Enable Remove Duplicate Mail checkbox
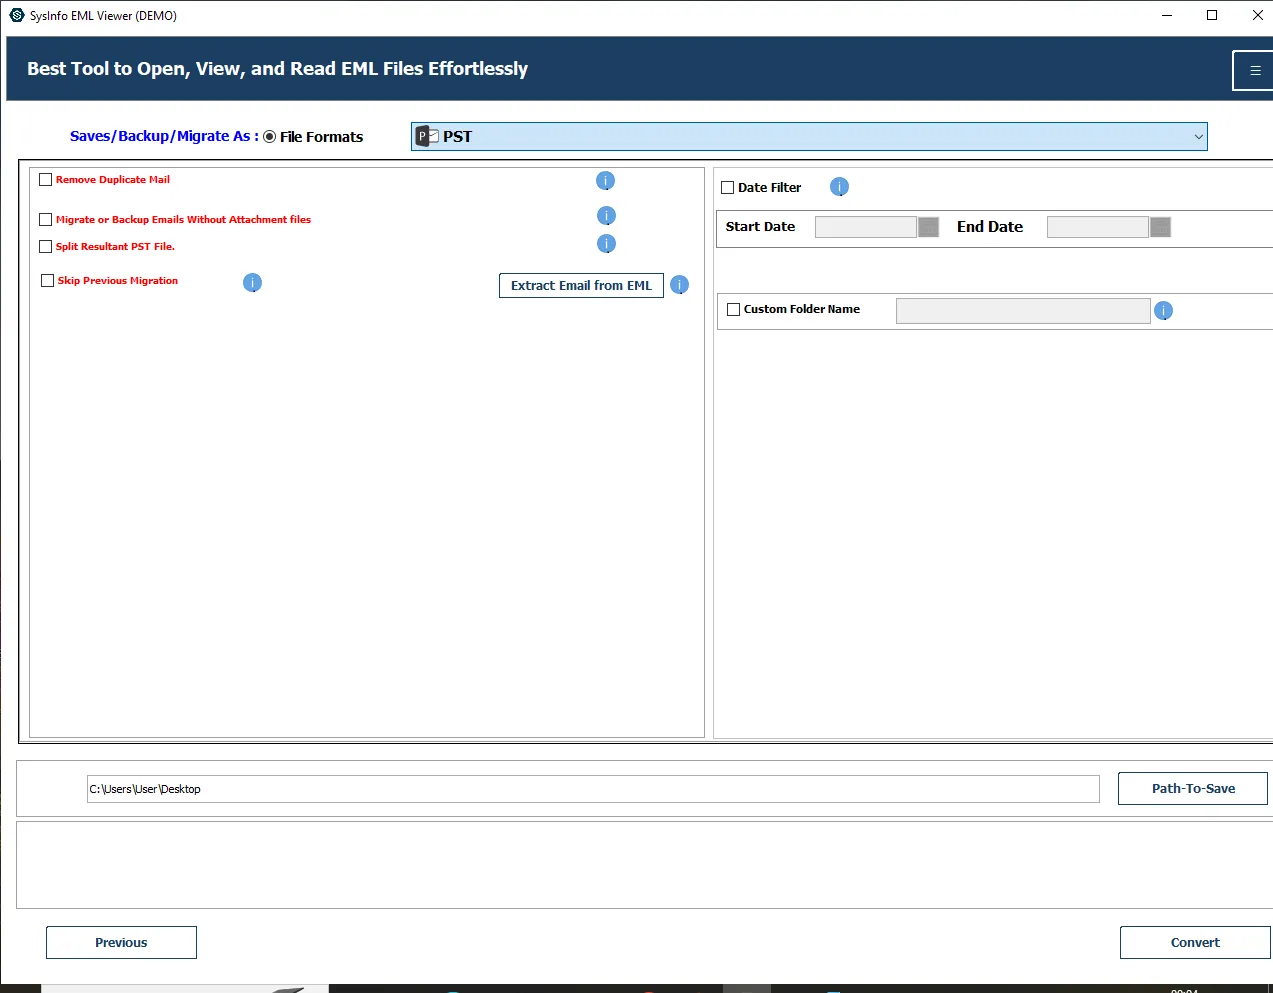Image resolution: width=1273 pixels, height=993 pixels. tap(45, 180)
